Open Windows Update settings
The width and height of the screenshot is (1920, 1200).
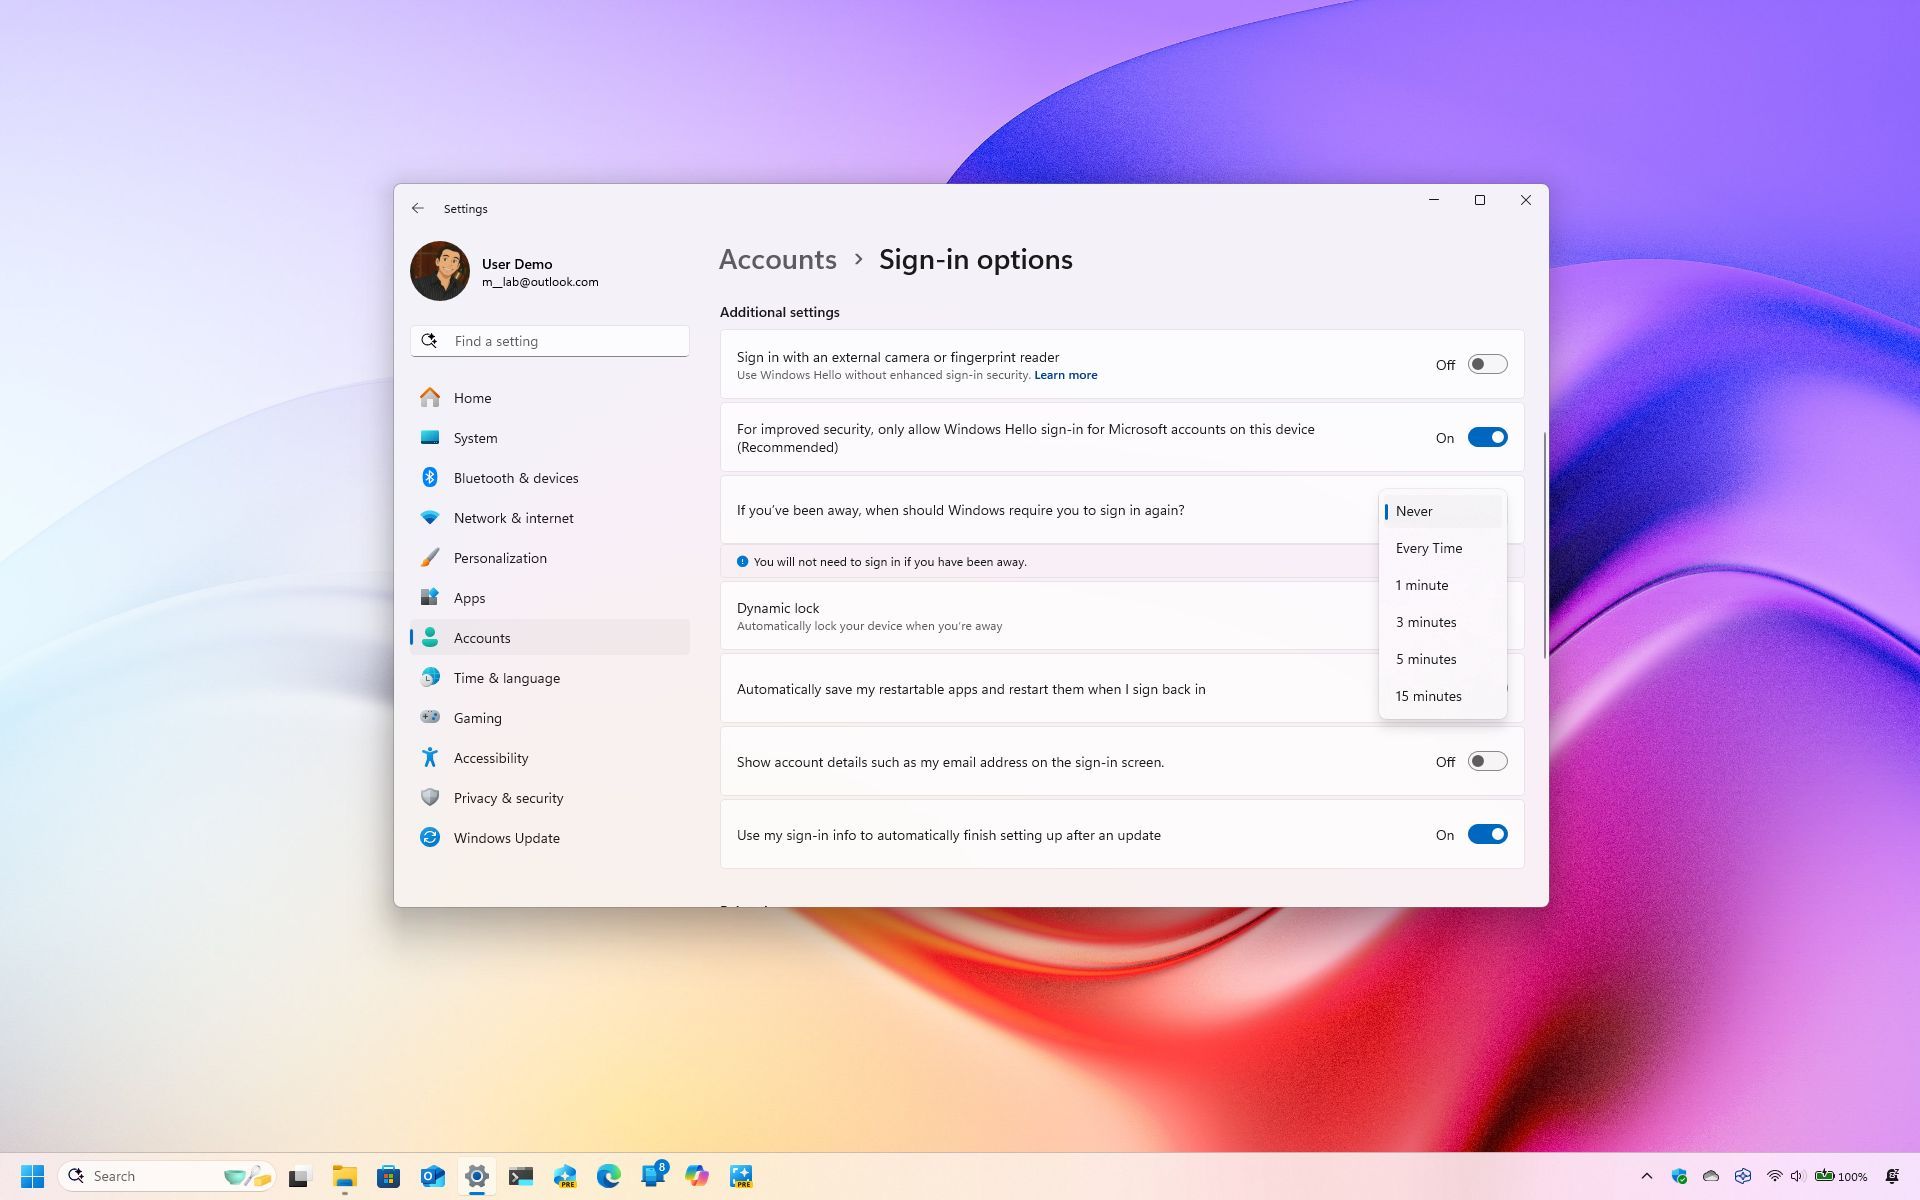click(506, 838)
